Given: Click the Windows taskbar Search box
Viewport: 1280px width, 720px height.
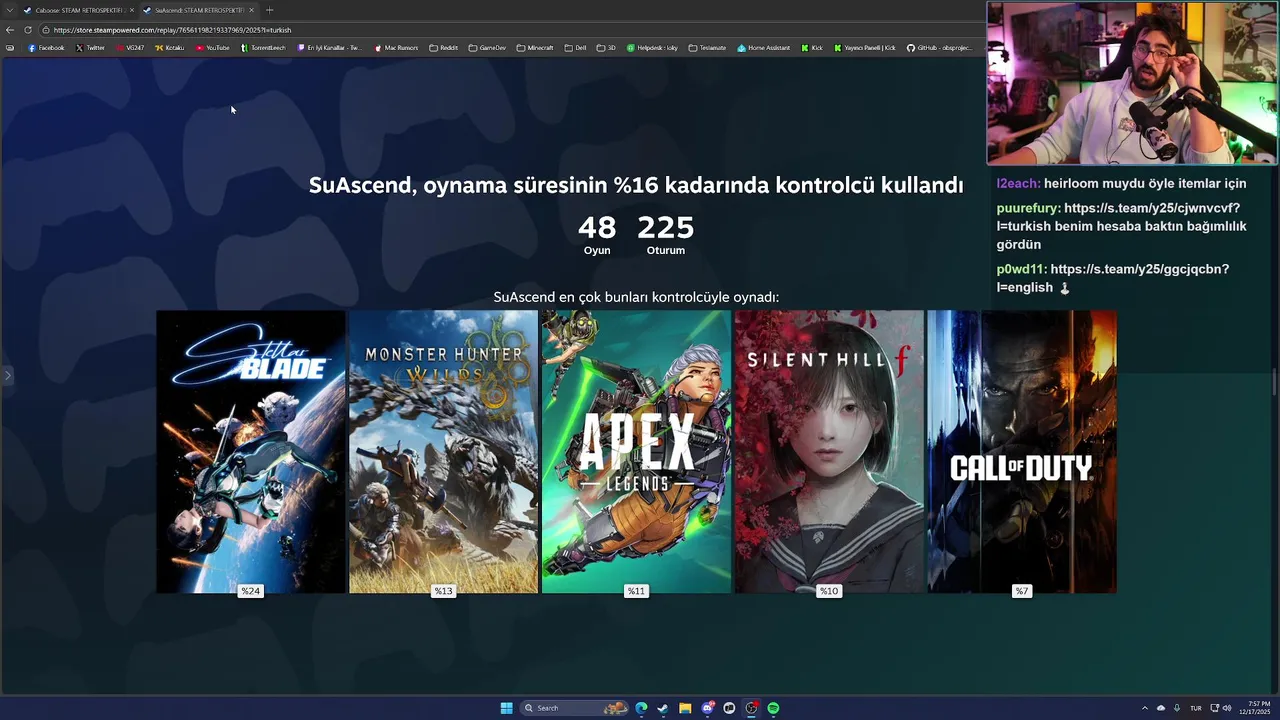Looking at the screenshot, I should [x=574, y=708].
